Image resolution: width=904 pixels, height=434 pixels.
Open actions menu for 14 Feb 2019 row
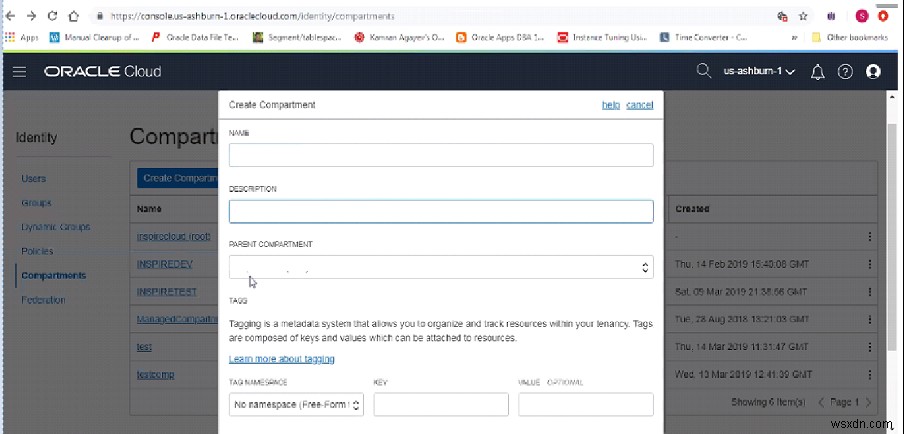tap(869, 264)
